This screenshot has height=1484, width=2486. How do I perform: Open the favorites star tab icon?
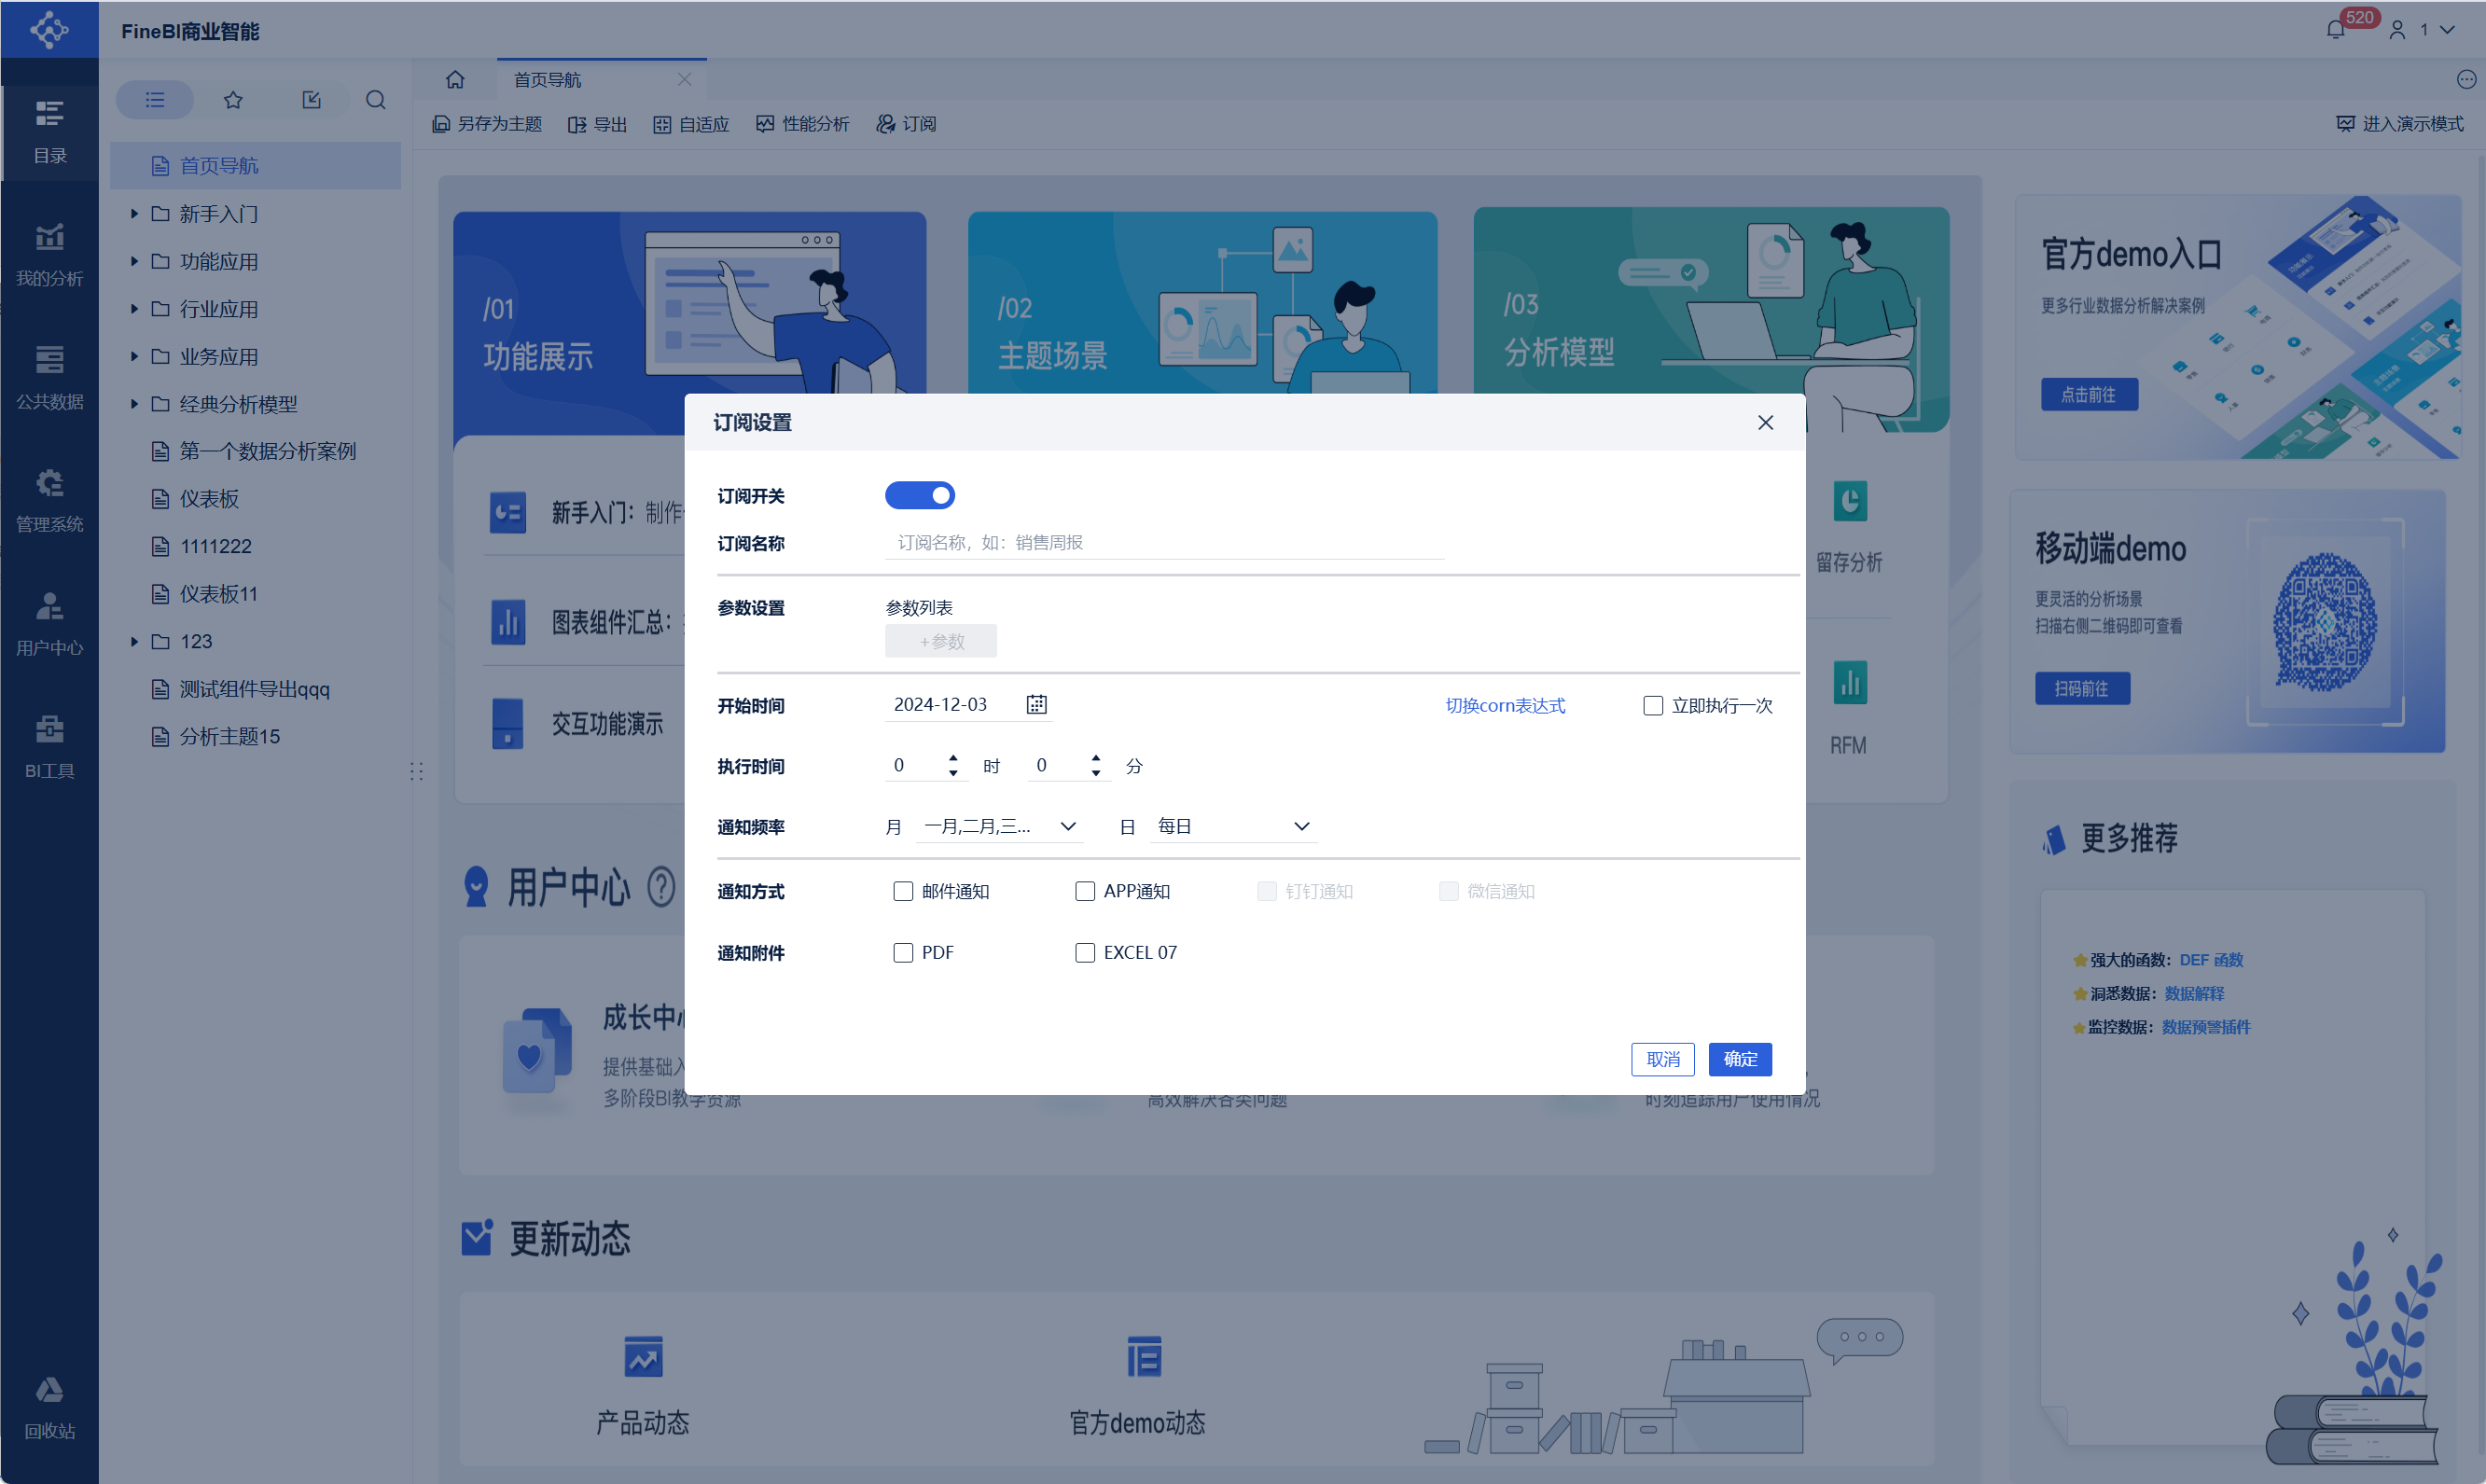[233, 100]
